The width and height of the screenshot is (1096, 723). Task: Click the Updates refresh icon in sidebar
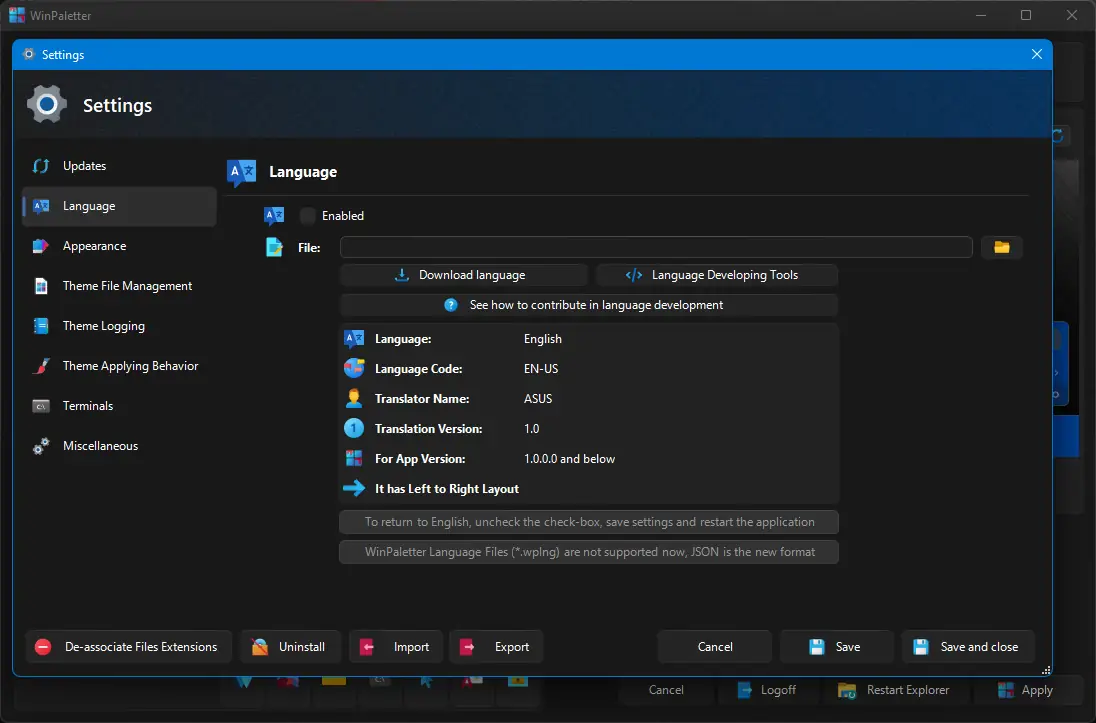[41, 166]
